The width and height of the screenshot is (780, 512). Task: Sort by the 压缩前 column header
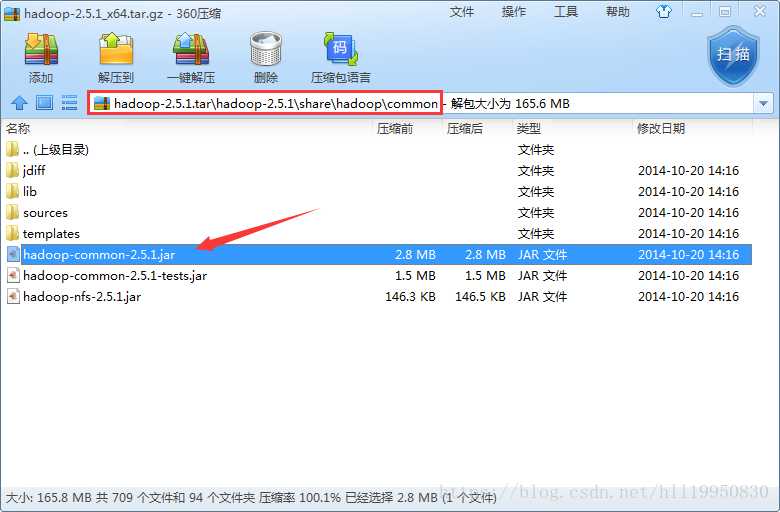[x=394, y=129]
